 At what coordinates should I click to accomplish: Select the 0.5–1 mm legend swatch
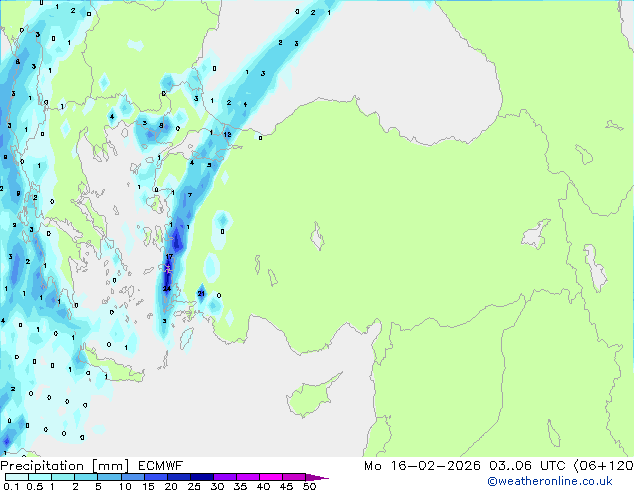tap(40, 477)
